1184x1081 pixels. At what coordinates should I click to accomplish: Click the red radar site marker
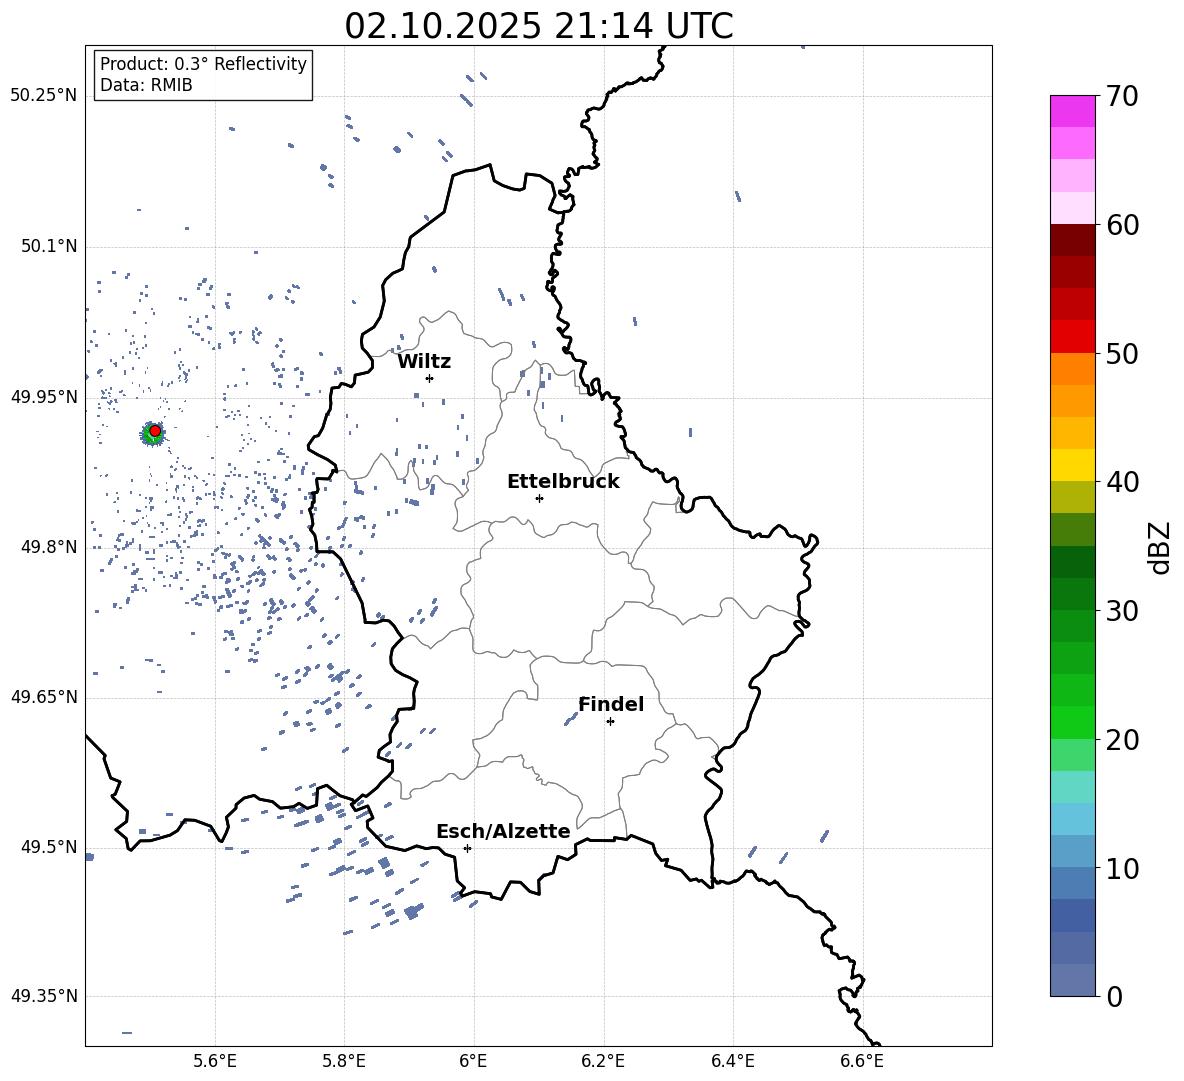coord(155,431)
